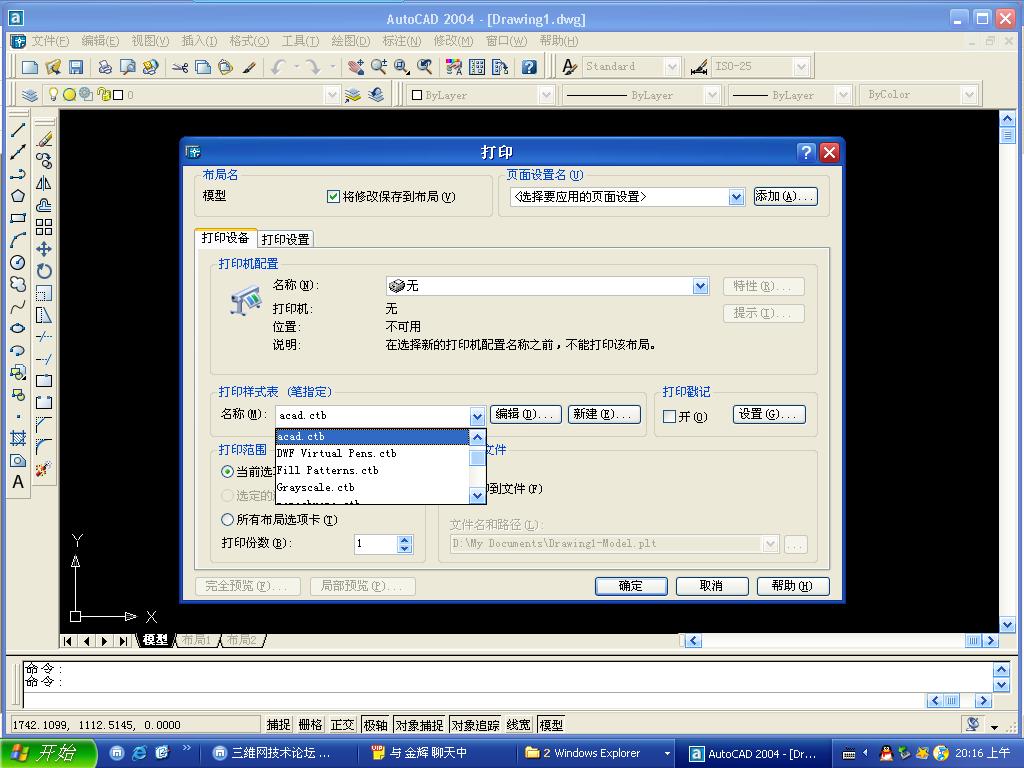The width and height of the screenshot is (1024, 768).
Task: Select the Arc draw tool
Action: pos(18,240)
